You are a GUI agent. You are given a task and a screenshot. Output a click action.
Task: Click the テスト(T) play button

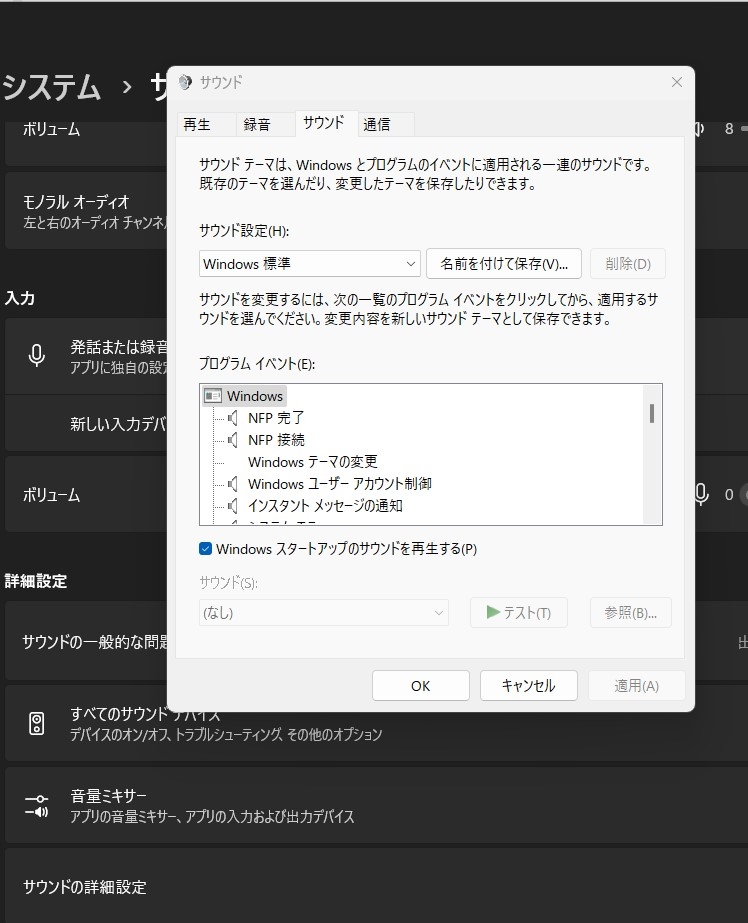(518, 613)
